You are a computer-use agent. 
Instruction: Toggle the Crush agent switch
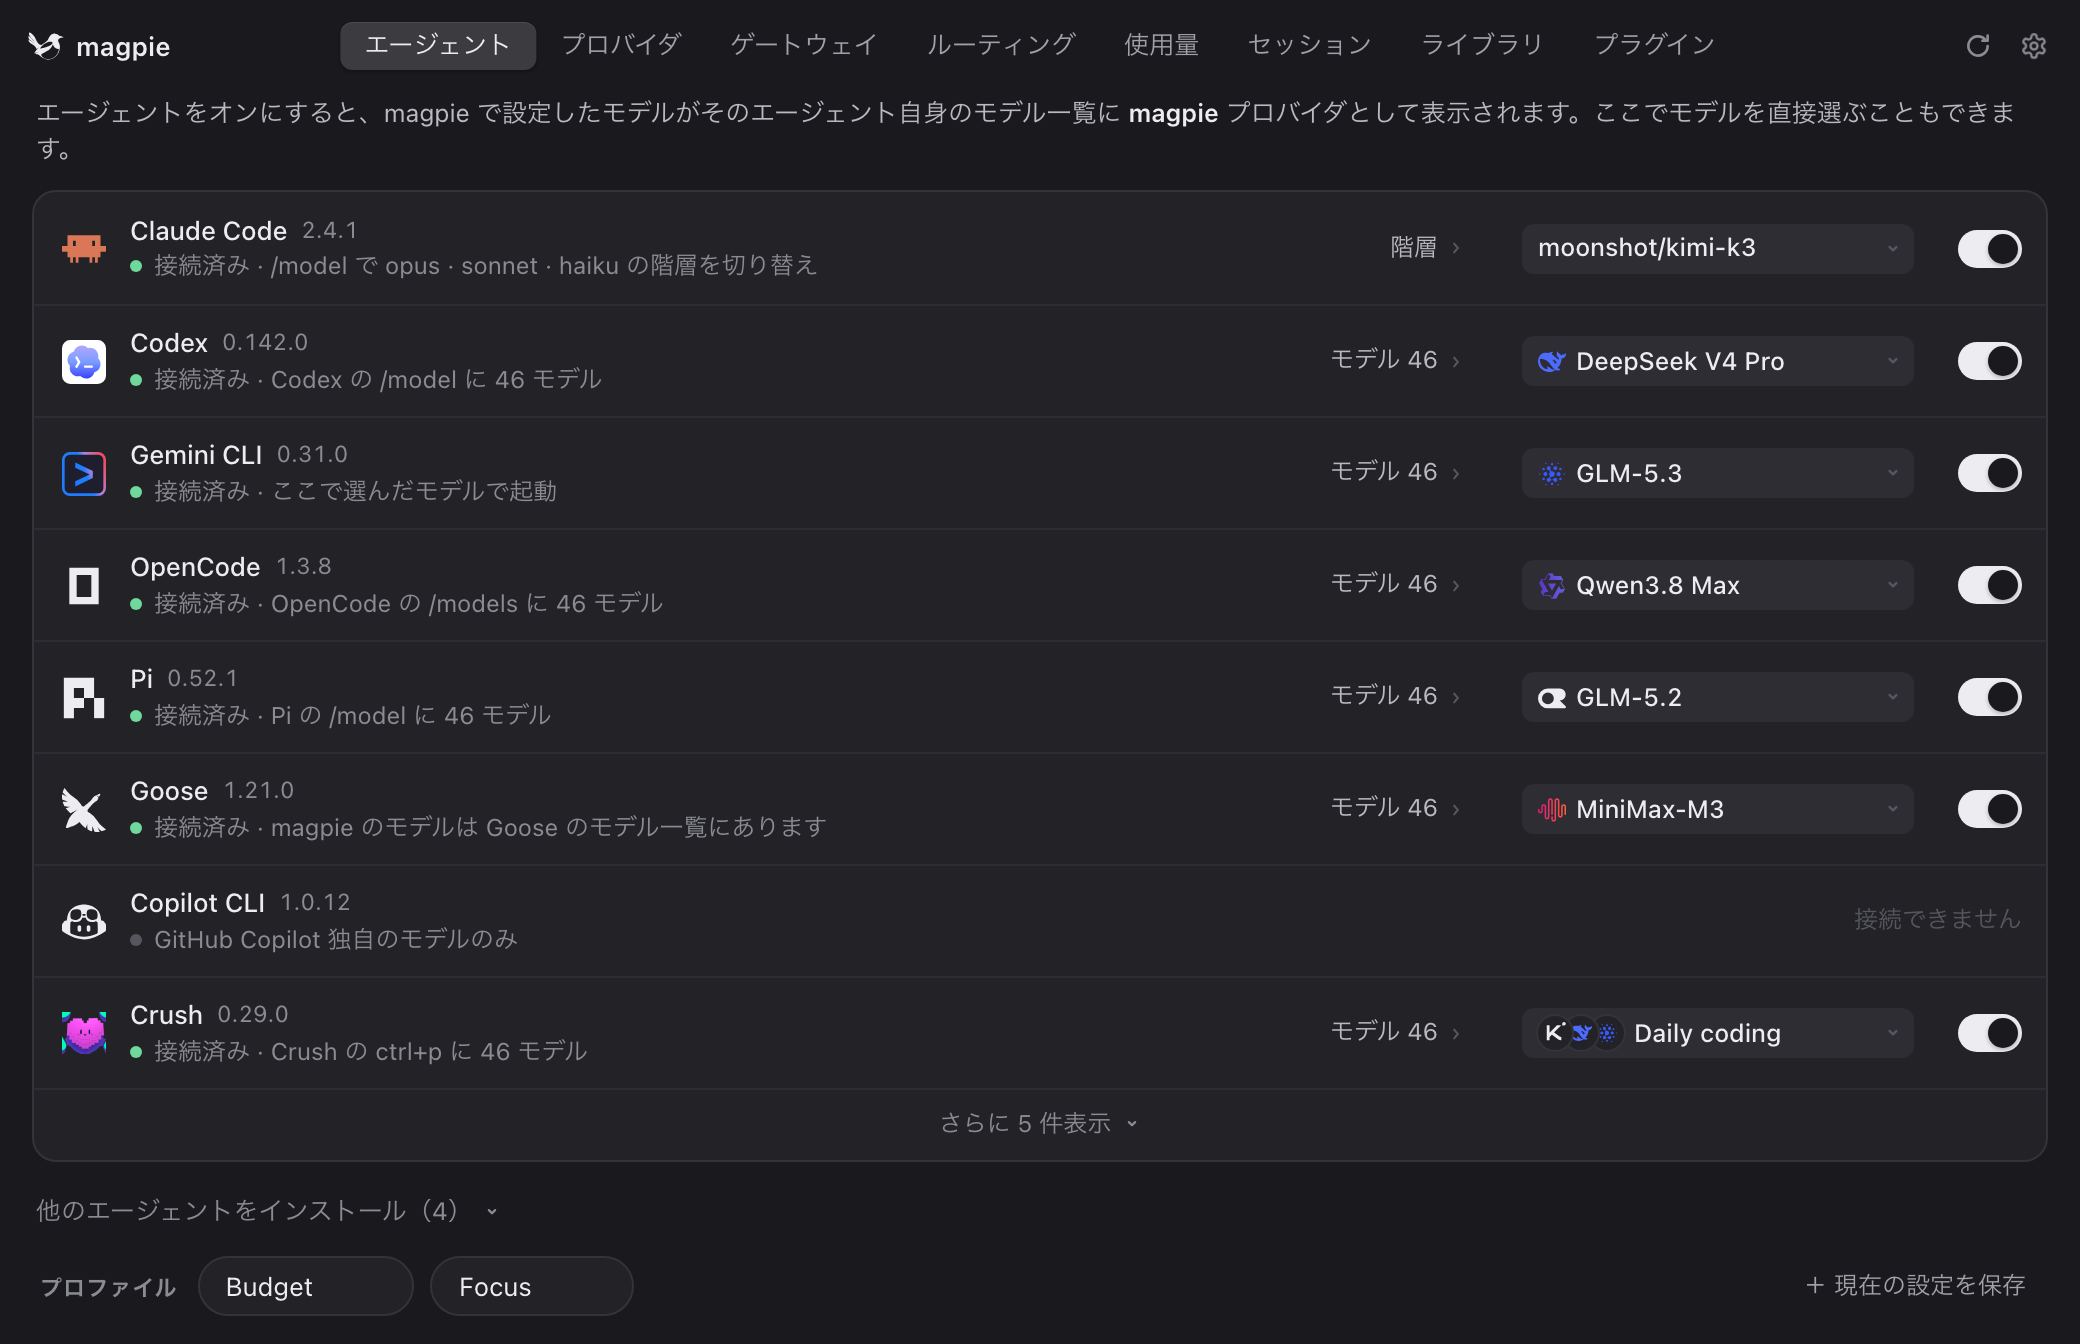(1989, 1033)
